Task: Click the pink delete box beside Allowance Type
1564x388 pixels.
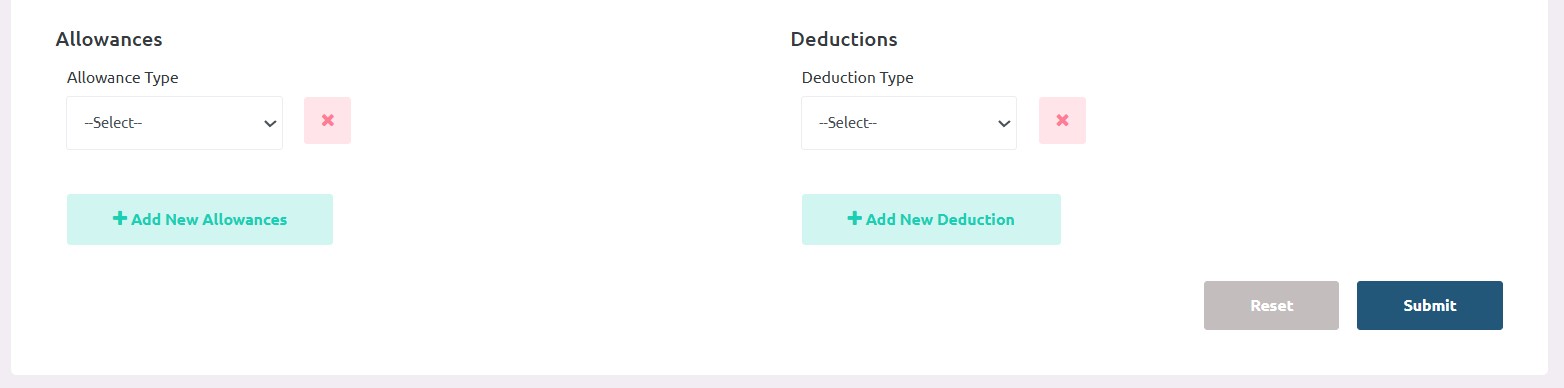Action: (327, 120)
